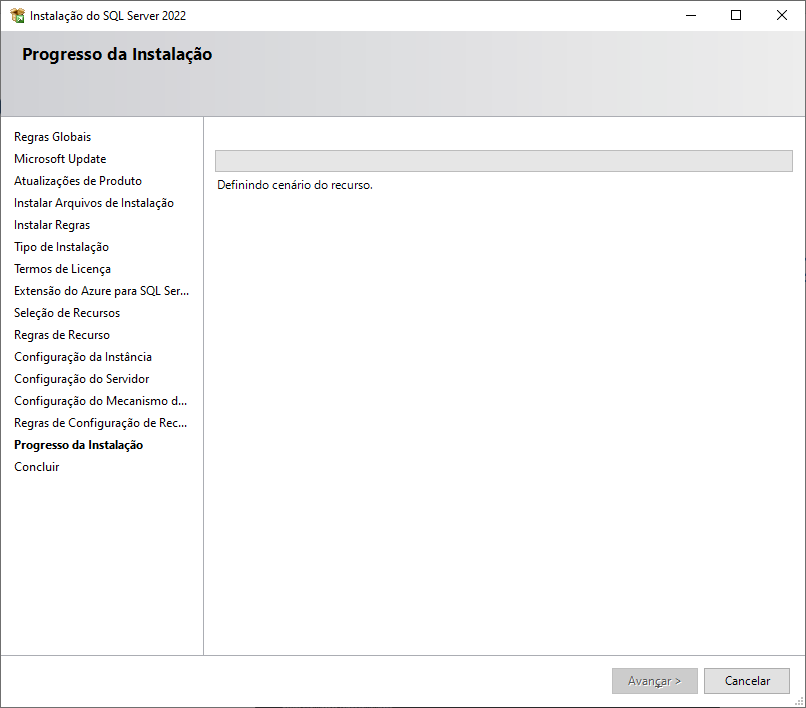Select the Instalar Regras step
This screenshot has height=708, width=806.
[x=52, y=225]
